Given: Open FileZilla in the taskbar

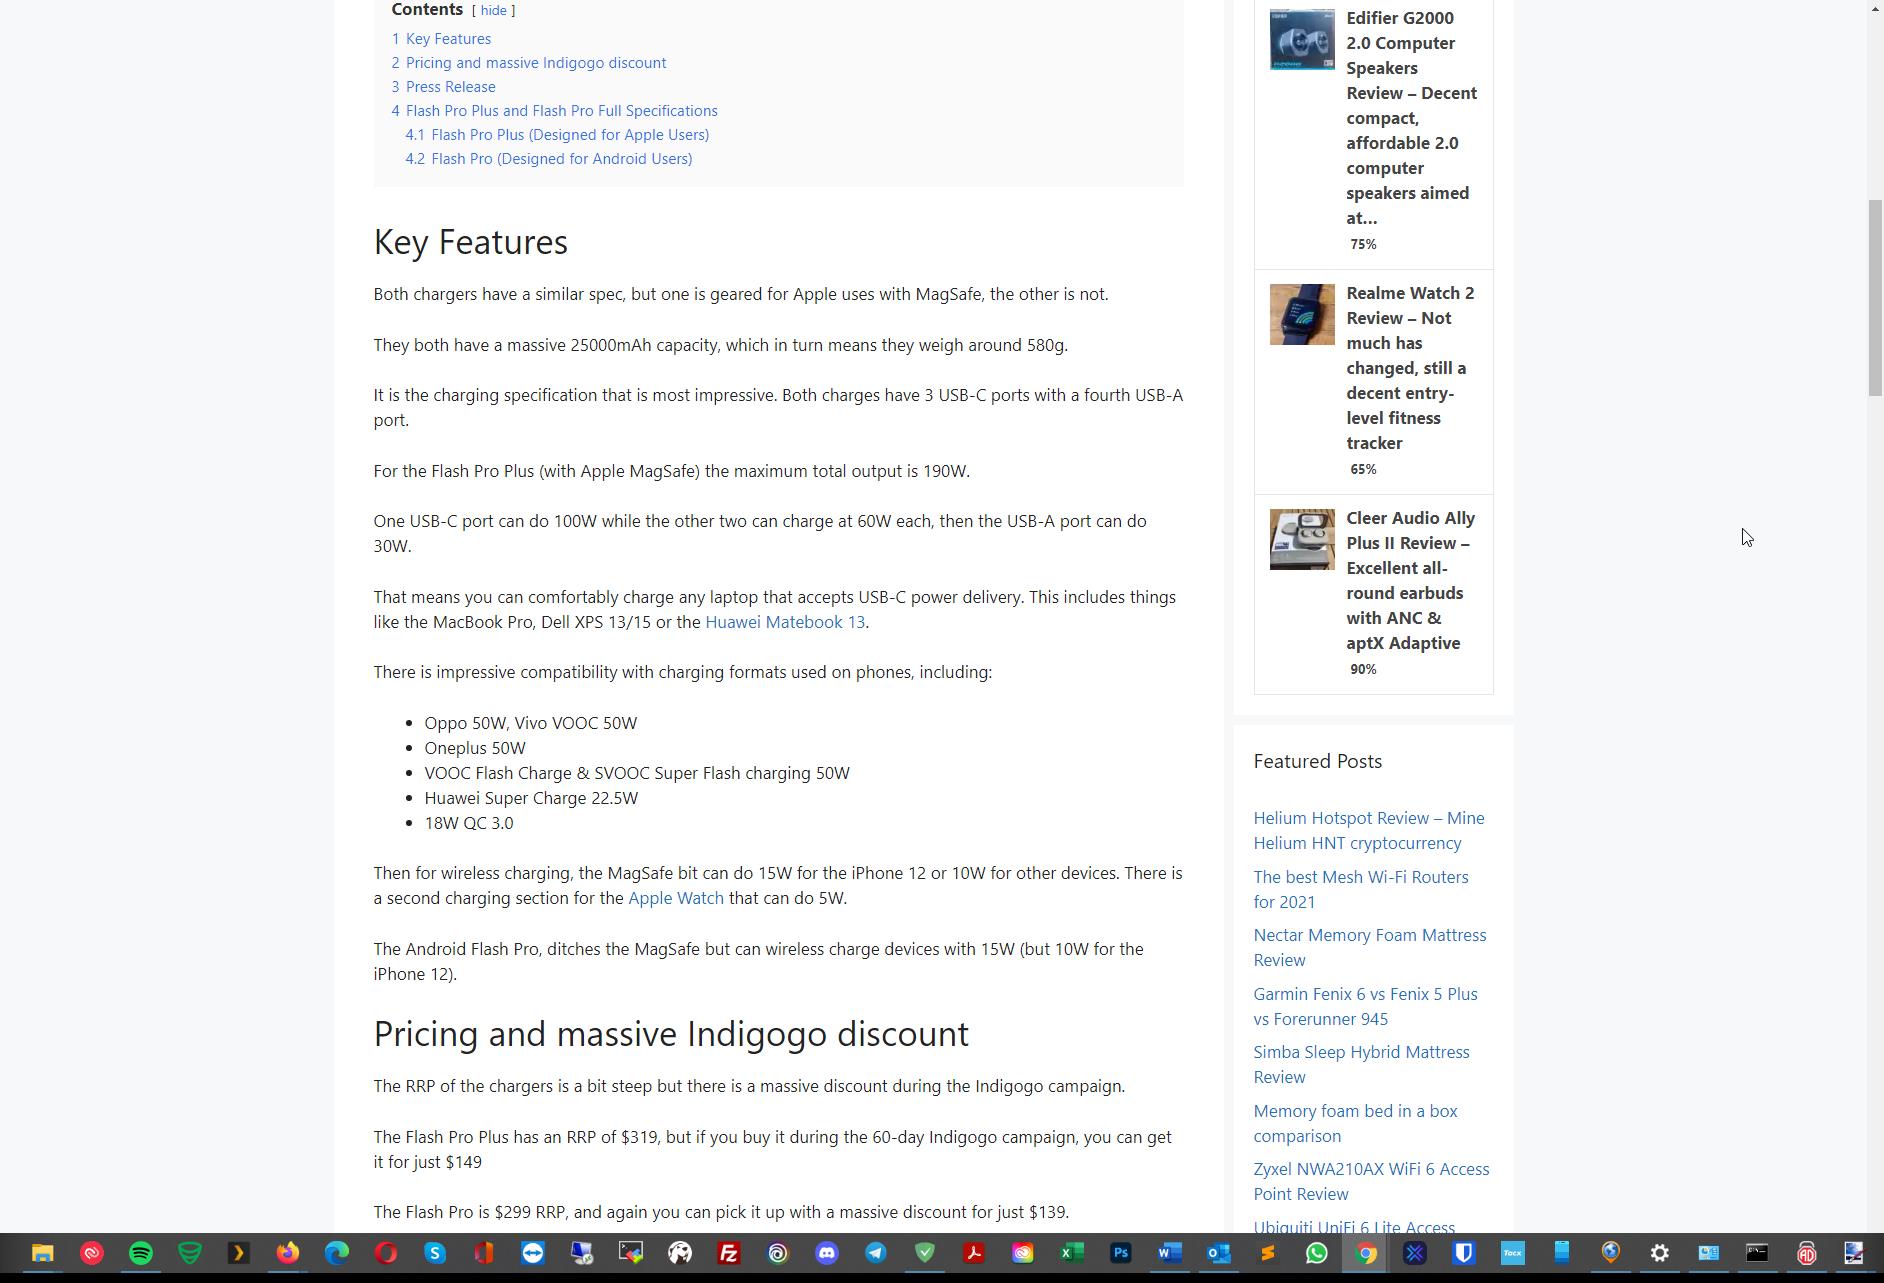Looking at the screenshot, I should (x=729, y=1253).
